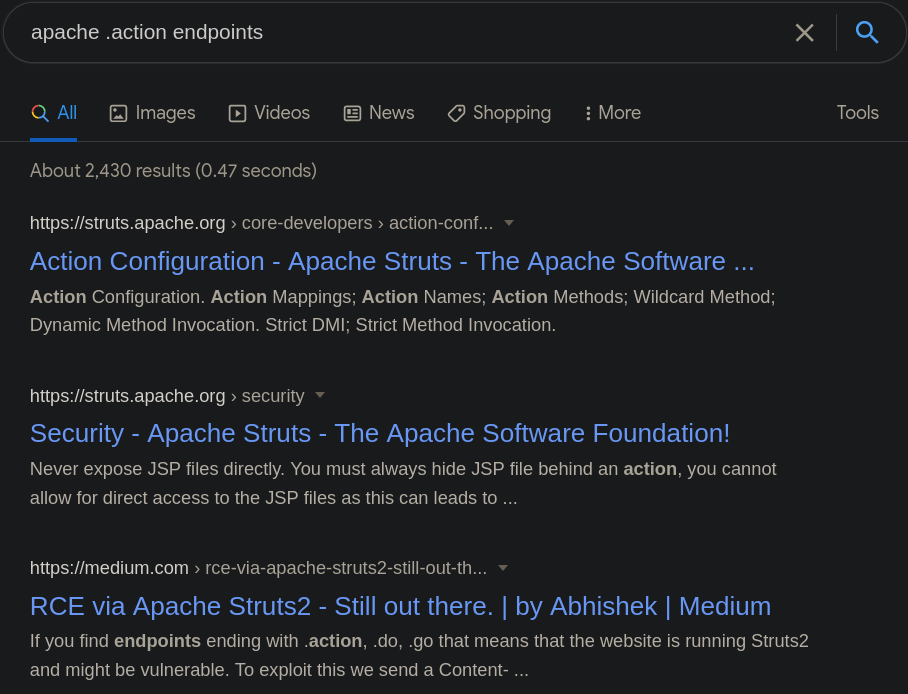Click the blue magnifying glass search button
The width and height of the screenshot is (908, 694).
(x=866, y=32)
